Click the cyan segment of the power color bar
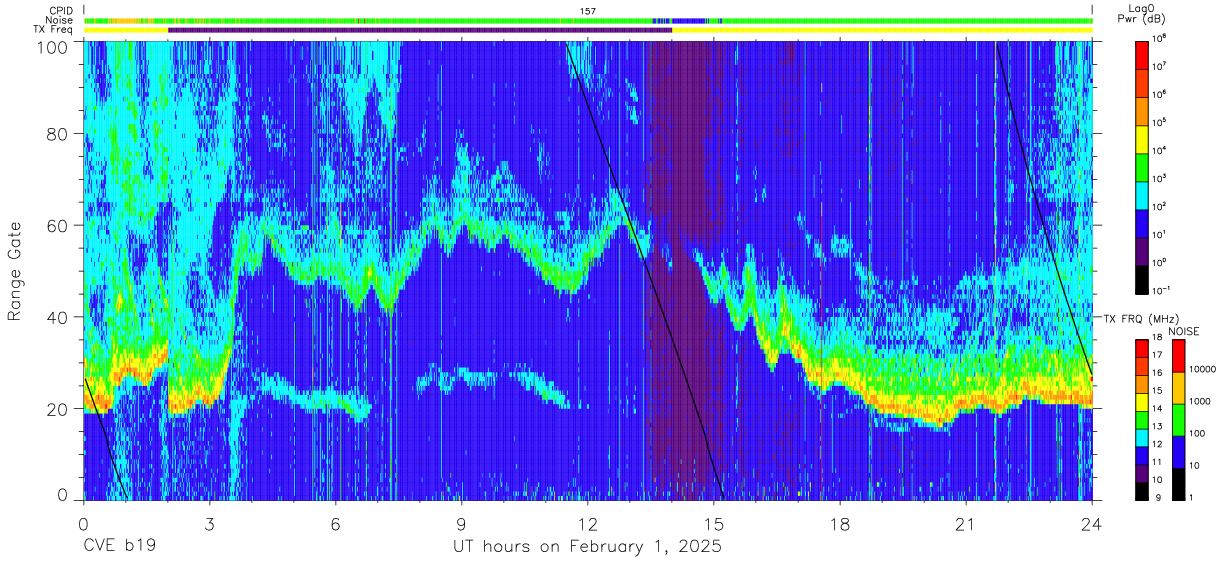1228x567 pixels. tap(1141, 194)
